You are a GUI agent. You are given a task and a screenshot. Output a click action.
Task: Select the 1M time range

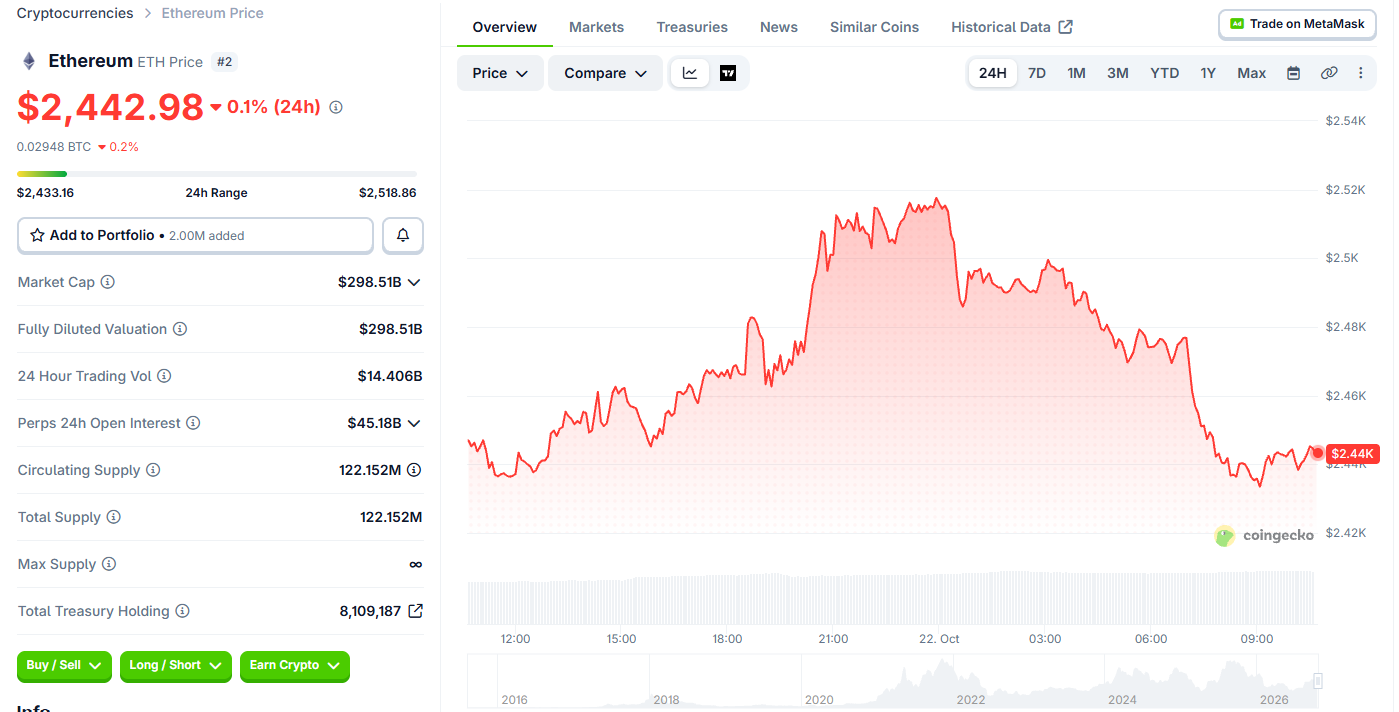pyautogui.click(x=1076, y=73)
